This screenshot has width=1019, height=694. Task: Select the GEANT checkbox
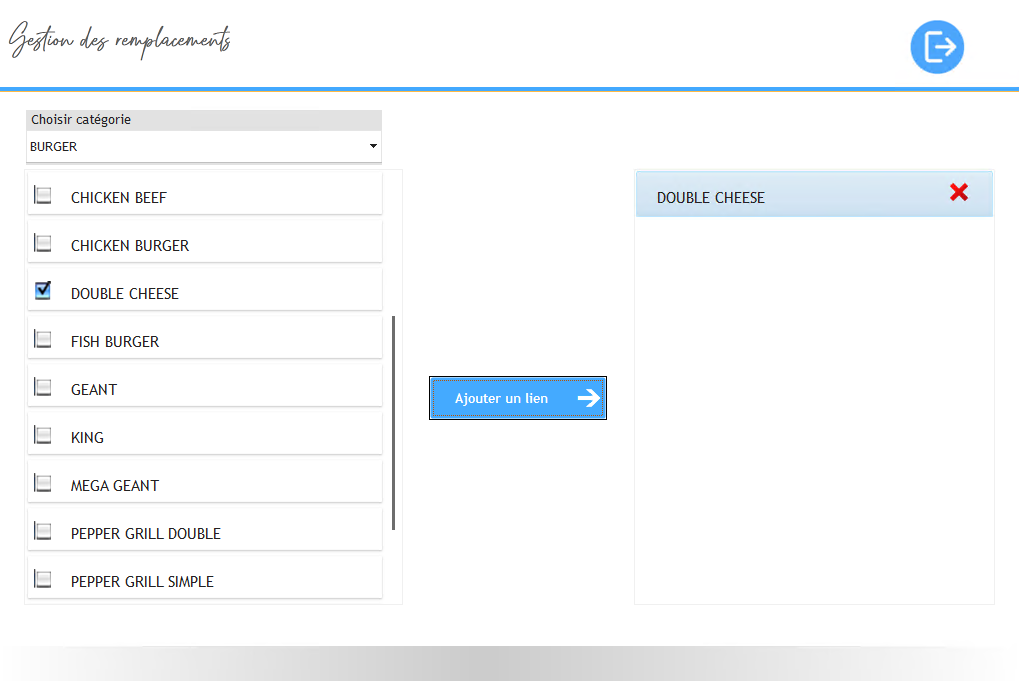[x=43, y=388]
